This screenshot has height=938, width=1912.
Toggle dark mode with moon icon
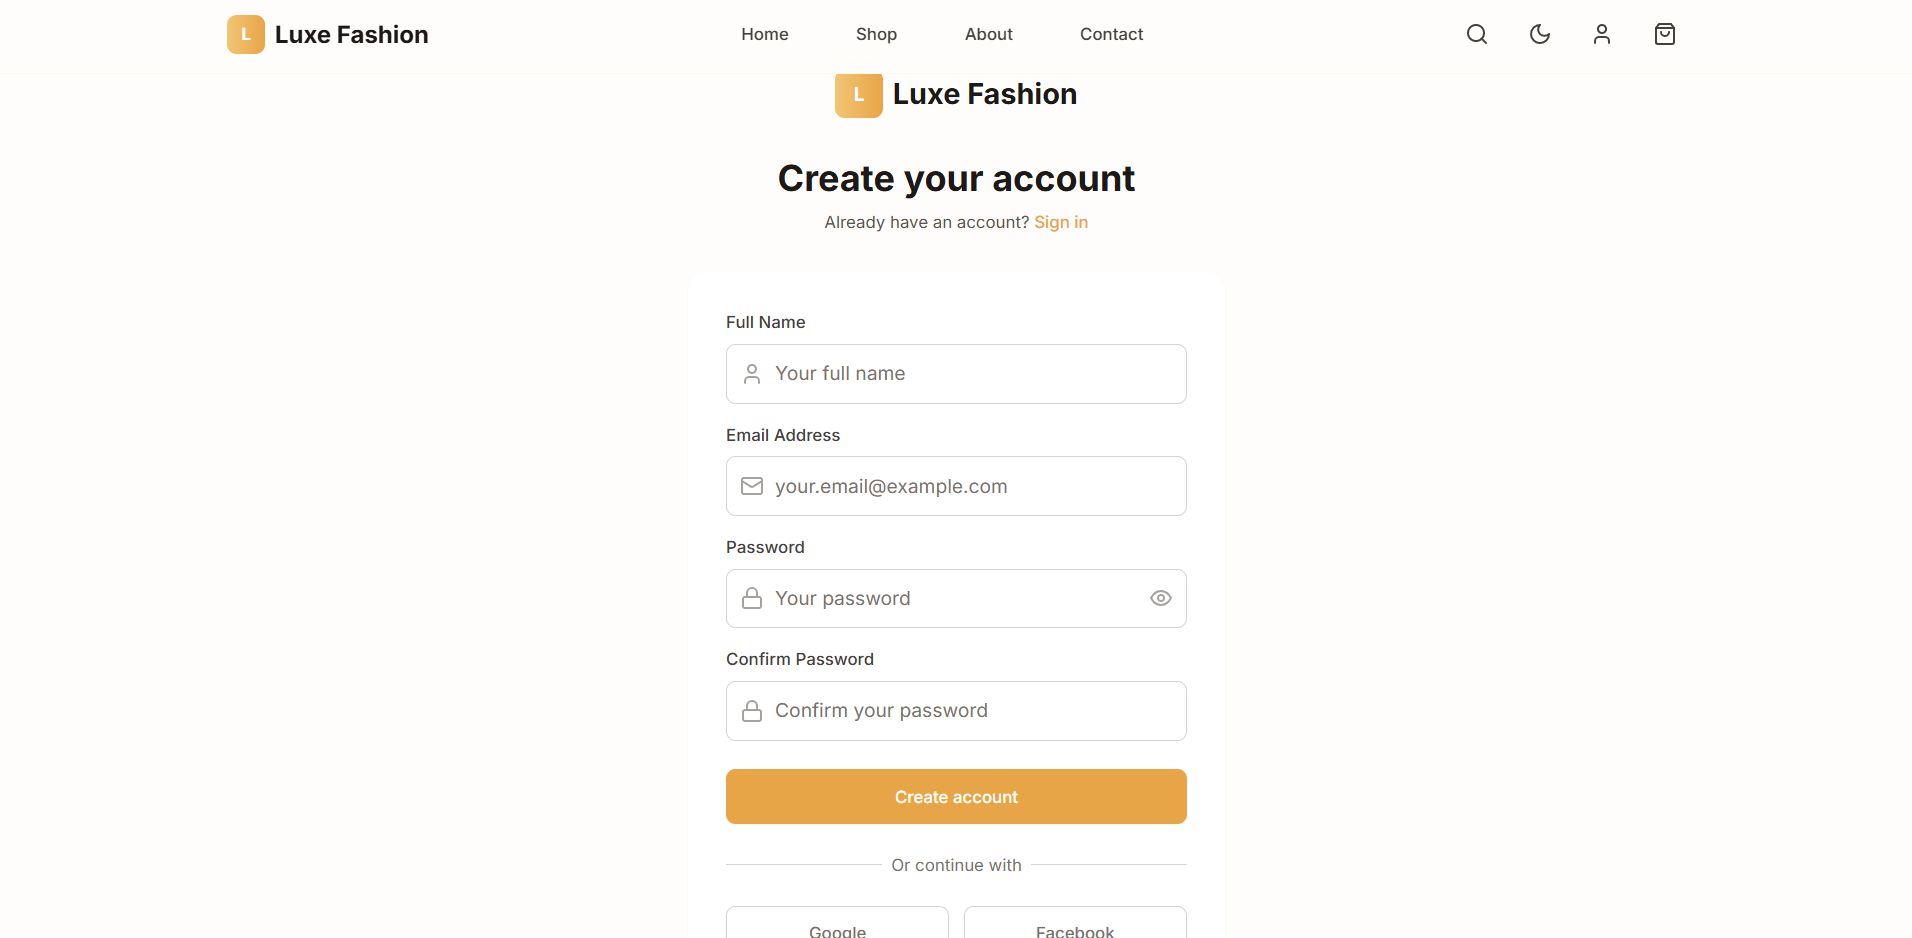point(1540,35)
